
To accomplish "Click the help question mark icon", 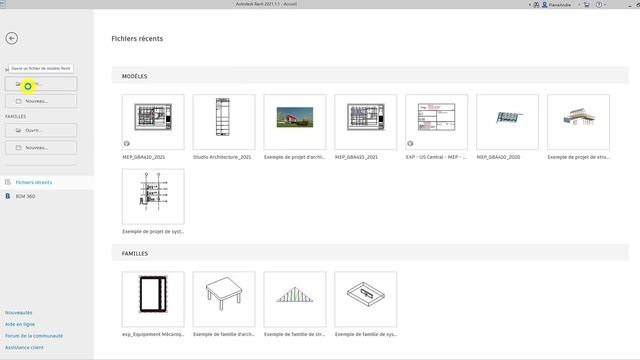I will click(x=599, y=4).
